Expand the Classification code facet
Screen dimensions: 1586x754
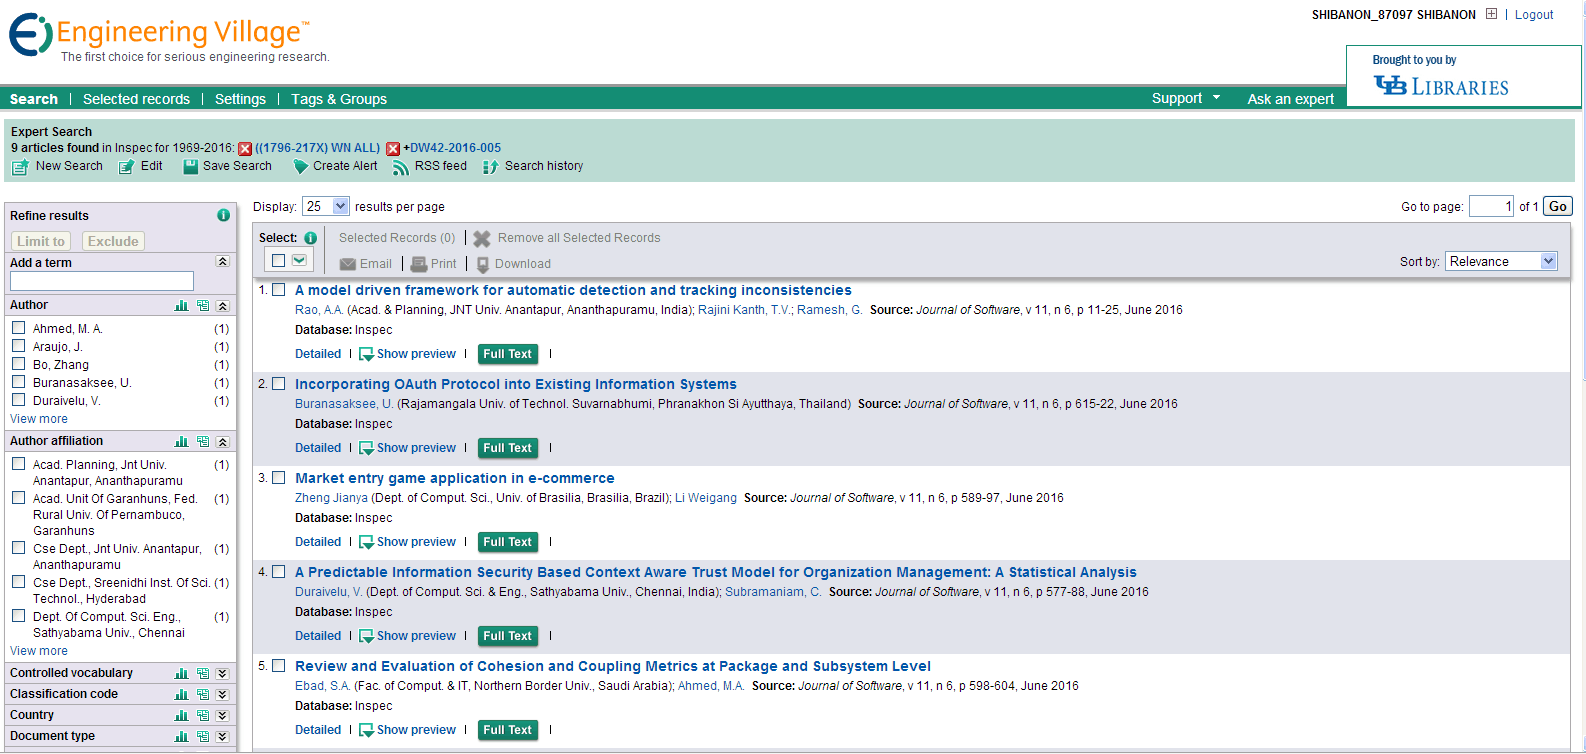click(x=223, y=694)
